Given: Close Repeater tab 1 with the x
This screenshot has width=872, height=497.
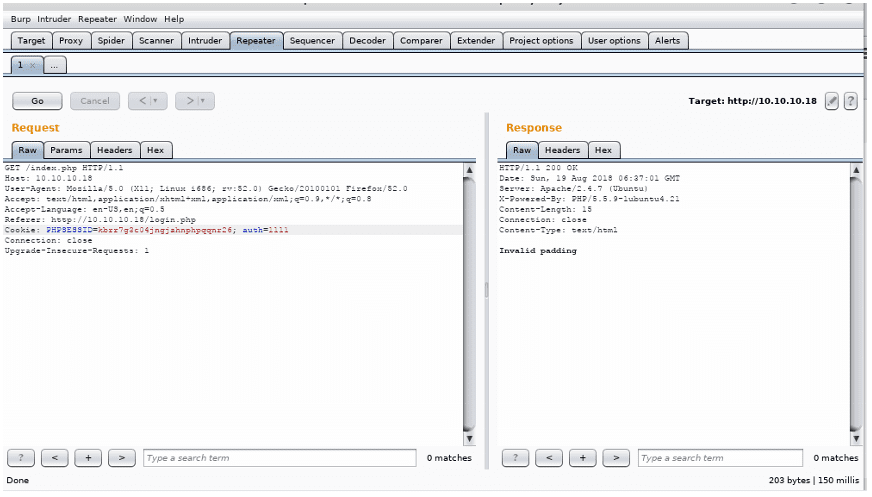Looking at the screenshot, I should point(32,65).
